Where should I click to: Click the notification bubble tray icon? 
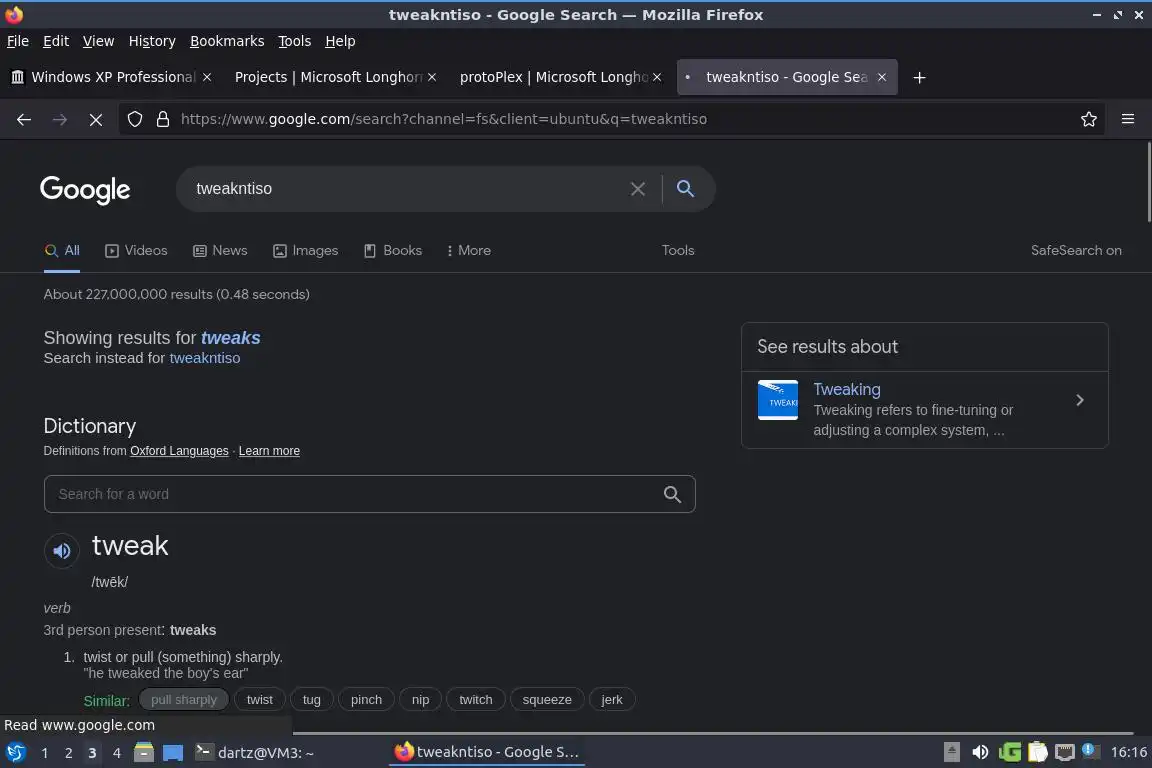pyautogui.click(x=1091, y=750)
